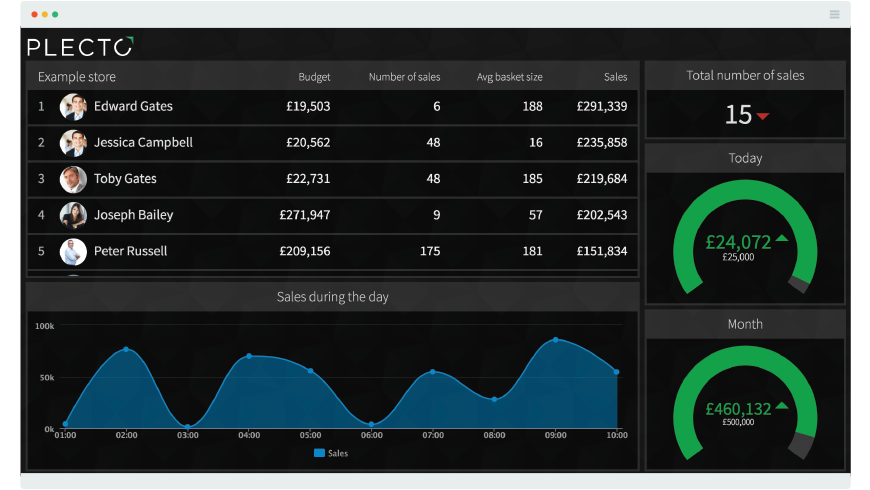Sort by Avg basket size header
870x490 pixels.
(509, 77)
